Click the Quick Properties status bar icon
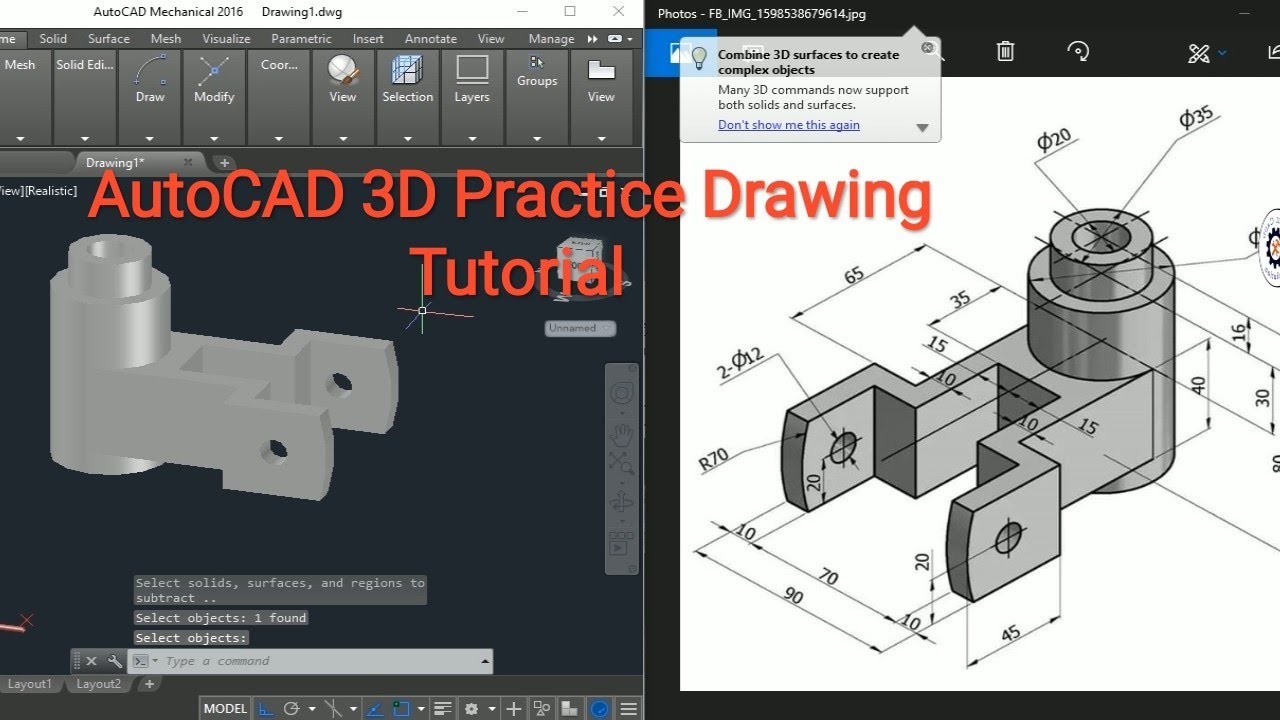Screen dimensions: 1280x720 [443, 709]
